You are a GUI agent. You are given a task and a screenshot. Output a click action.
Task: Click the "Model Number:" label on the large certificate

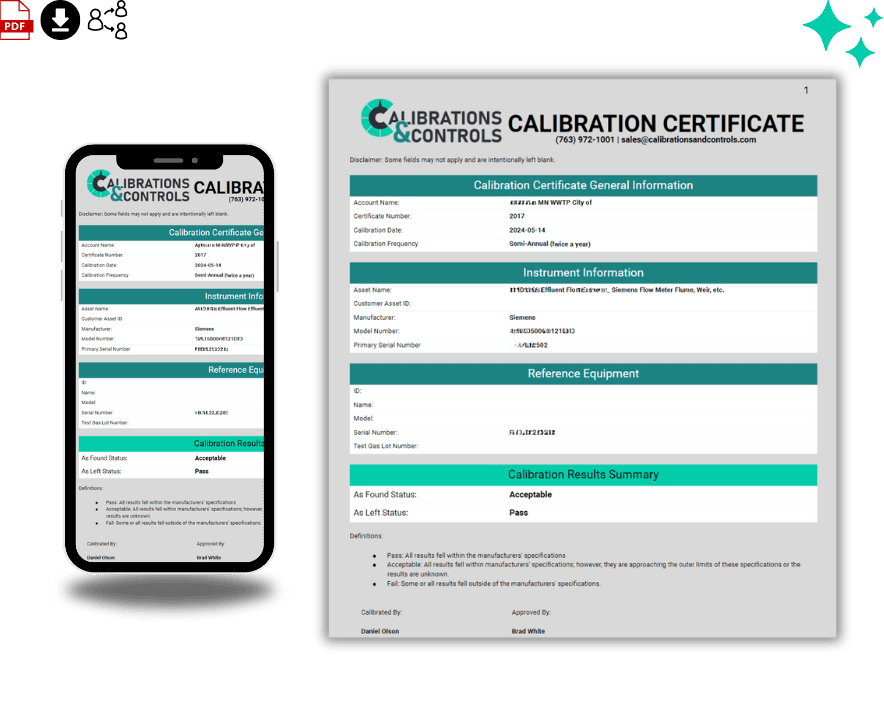pos(376,331)
